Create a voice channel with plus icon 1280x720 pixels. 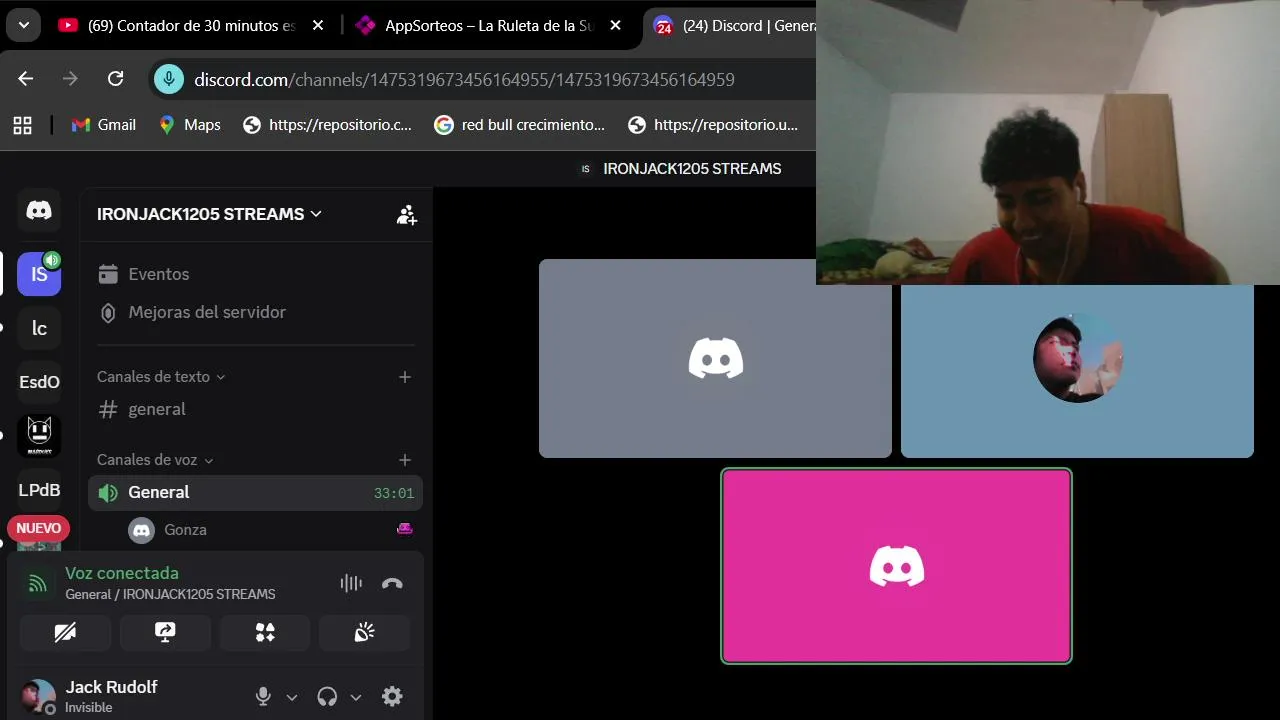coord(404,460)
